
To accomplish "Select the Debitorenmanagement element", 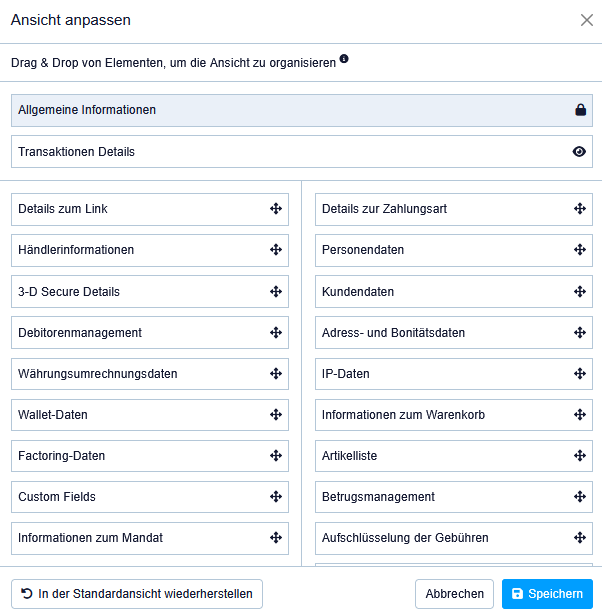I will (150, 333).
